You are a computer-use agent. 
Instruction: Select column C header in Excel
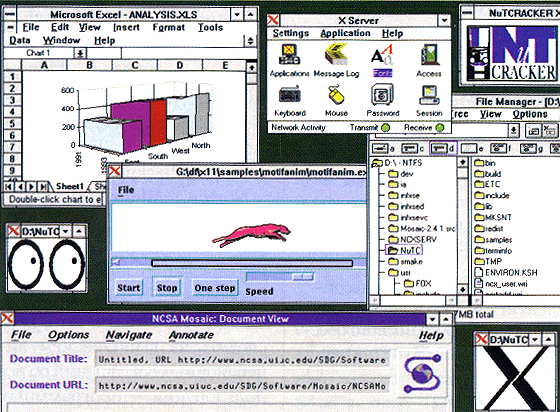(135, 65)
